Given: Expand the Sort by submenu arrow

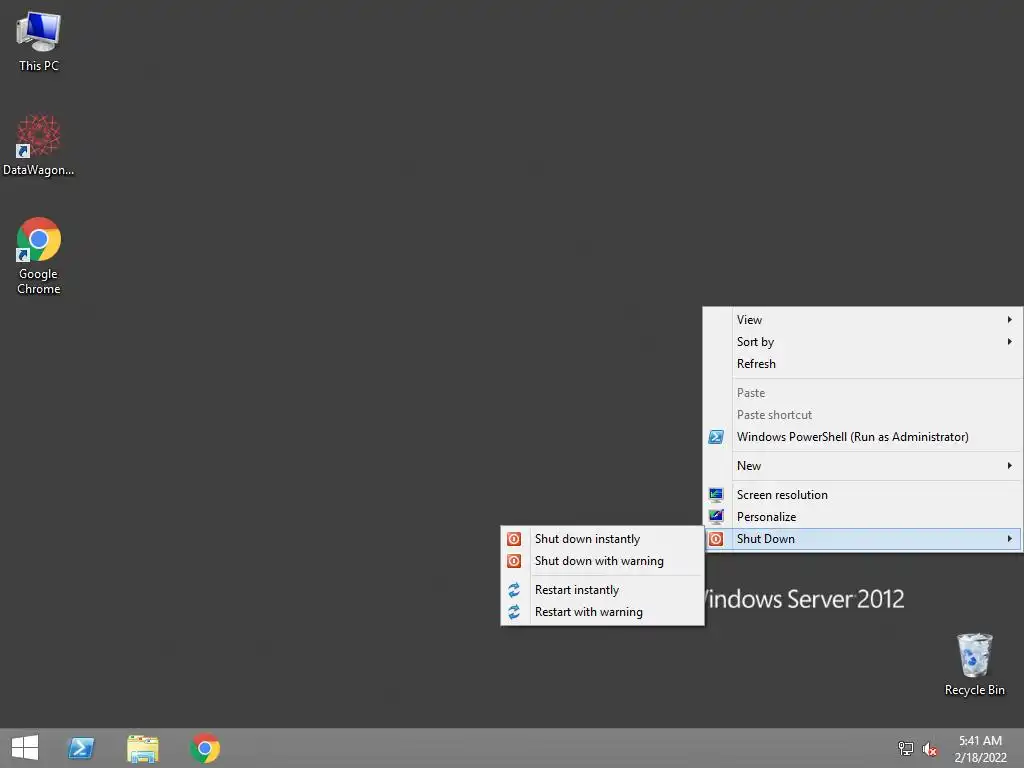Looking at the screenshot, I should [1010, 342].
